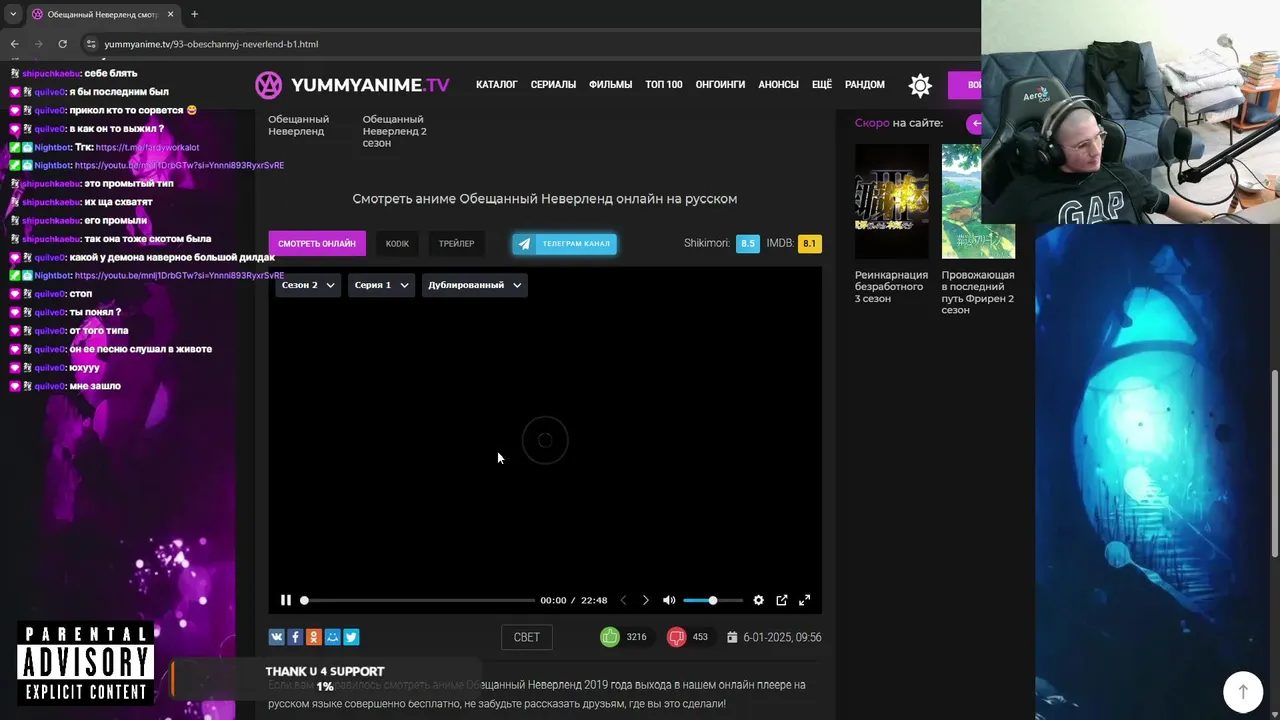Open player settings gear
Screen dimensions: 1280x720
[x=758, y=600]
